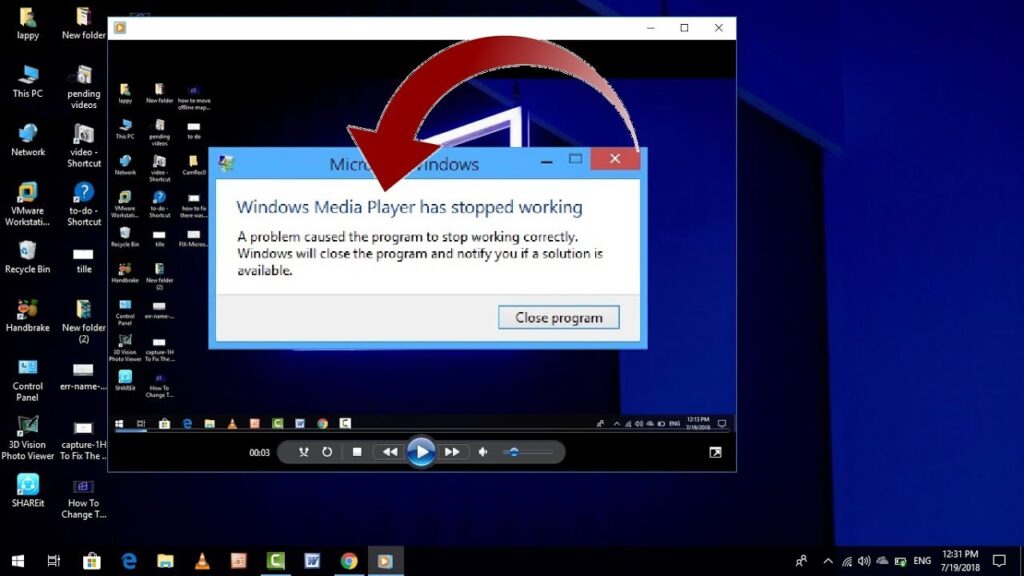Screen dimensions: 1024x576
Task: Click the OneDrive cloud tray icon
Action: (x=882, y=561)
